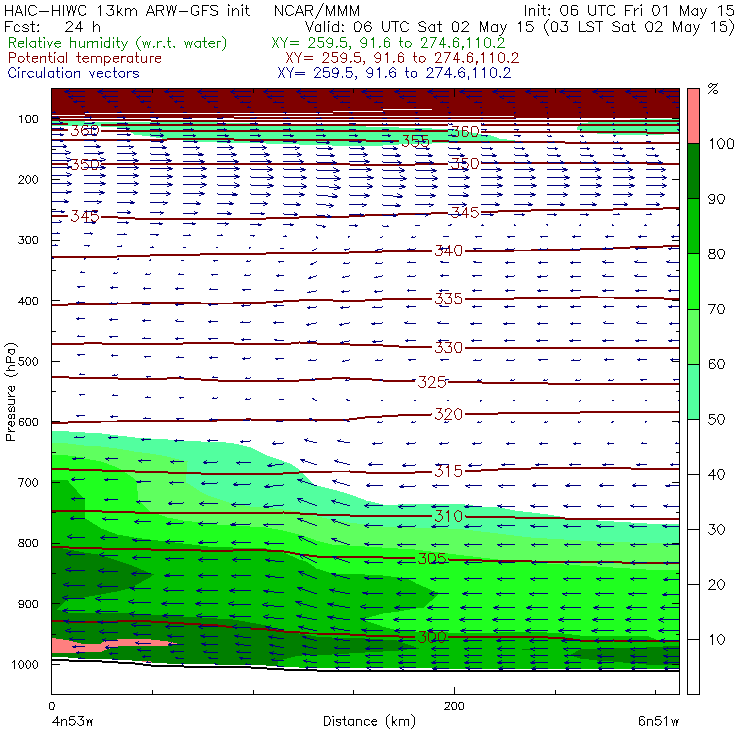This screenshot has height=740, width=740.
Task: Click the 'NCAR/MMM' header text
Action: point(317,11)
